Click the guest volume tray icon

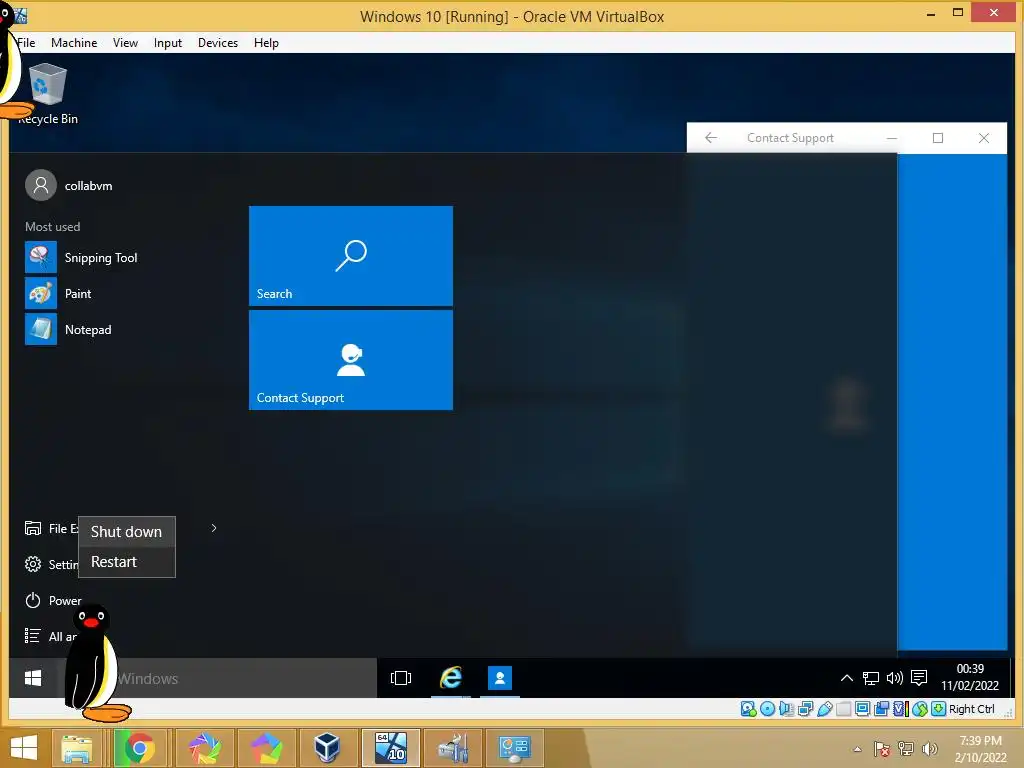tap(895, 678)
